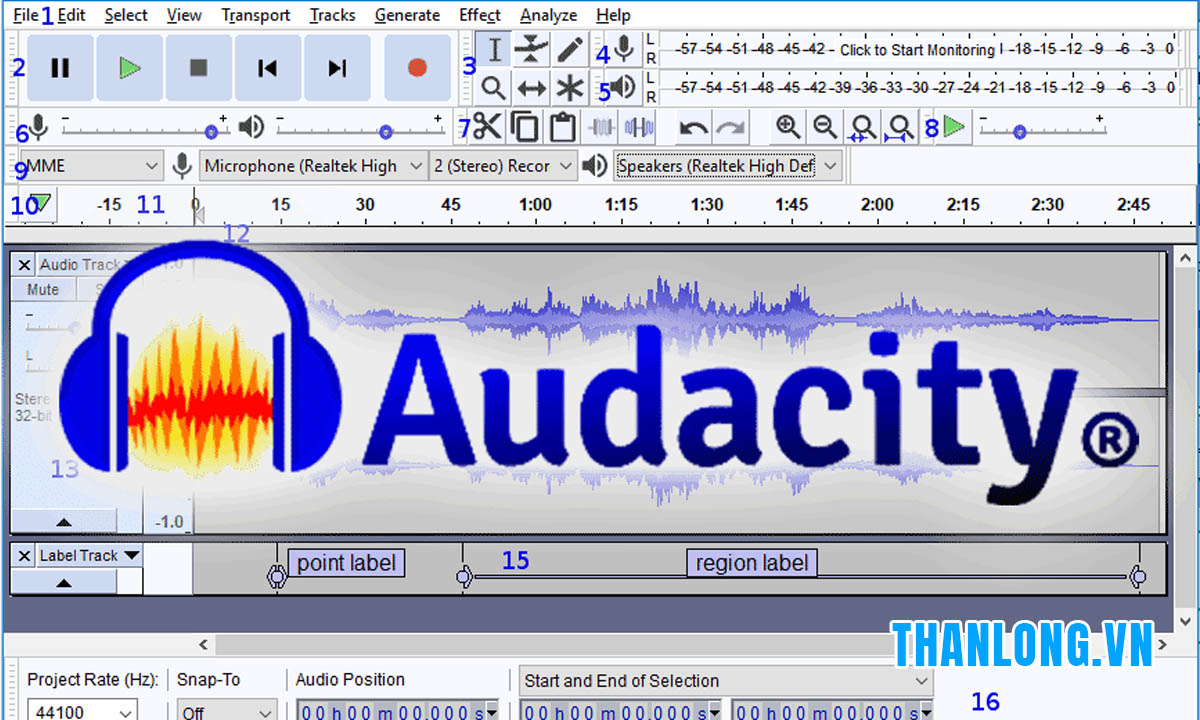Toggle Mute on the Audio Track
Image resolution: width=1200 pixels, height=720 pixels.
pyautogui.click(x=43, y=290)
